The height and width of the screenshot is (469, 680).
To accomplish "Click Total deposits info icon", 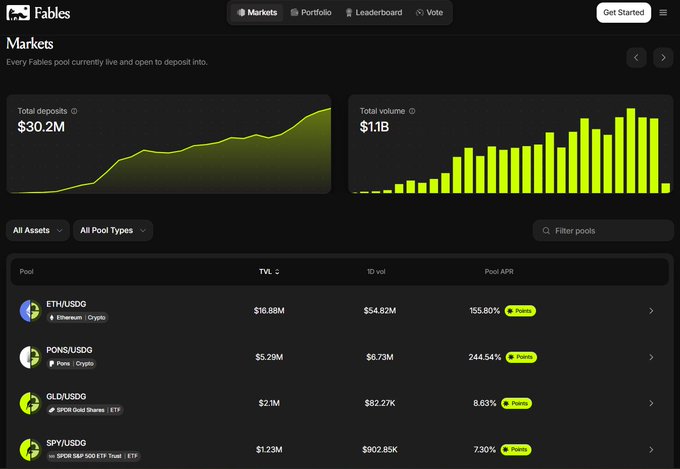I will tap(74, 111).
